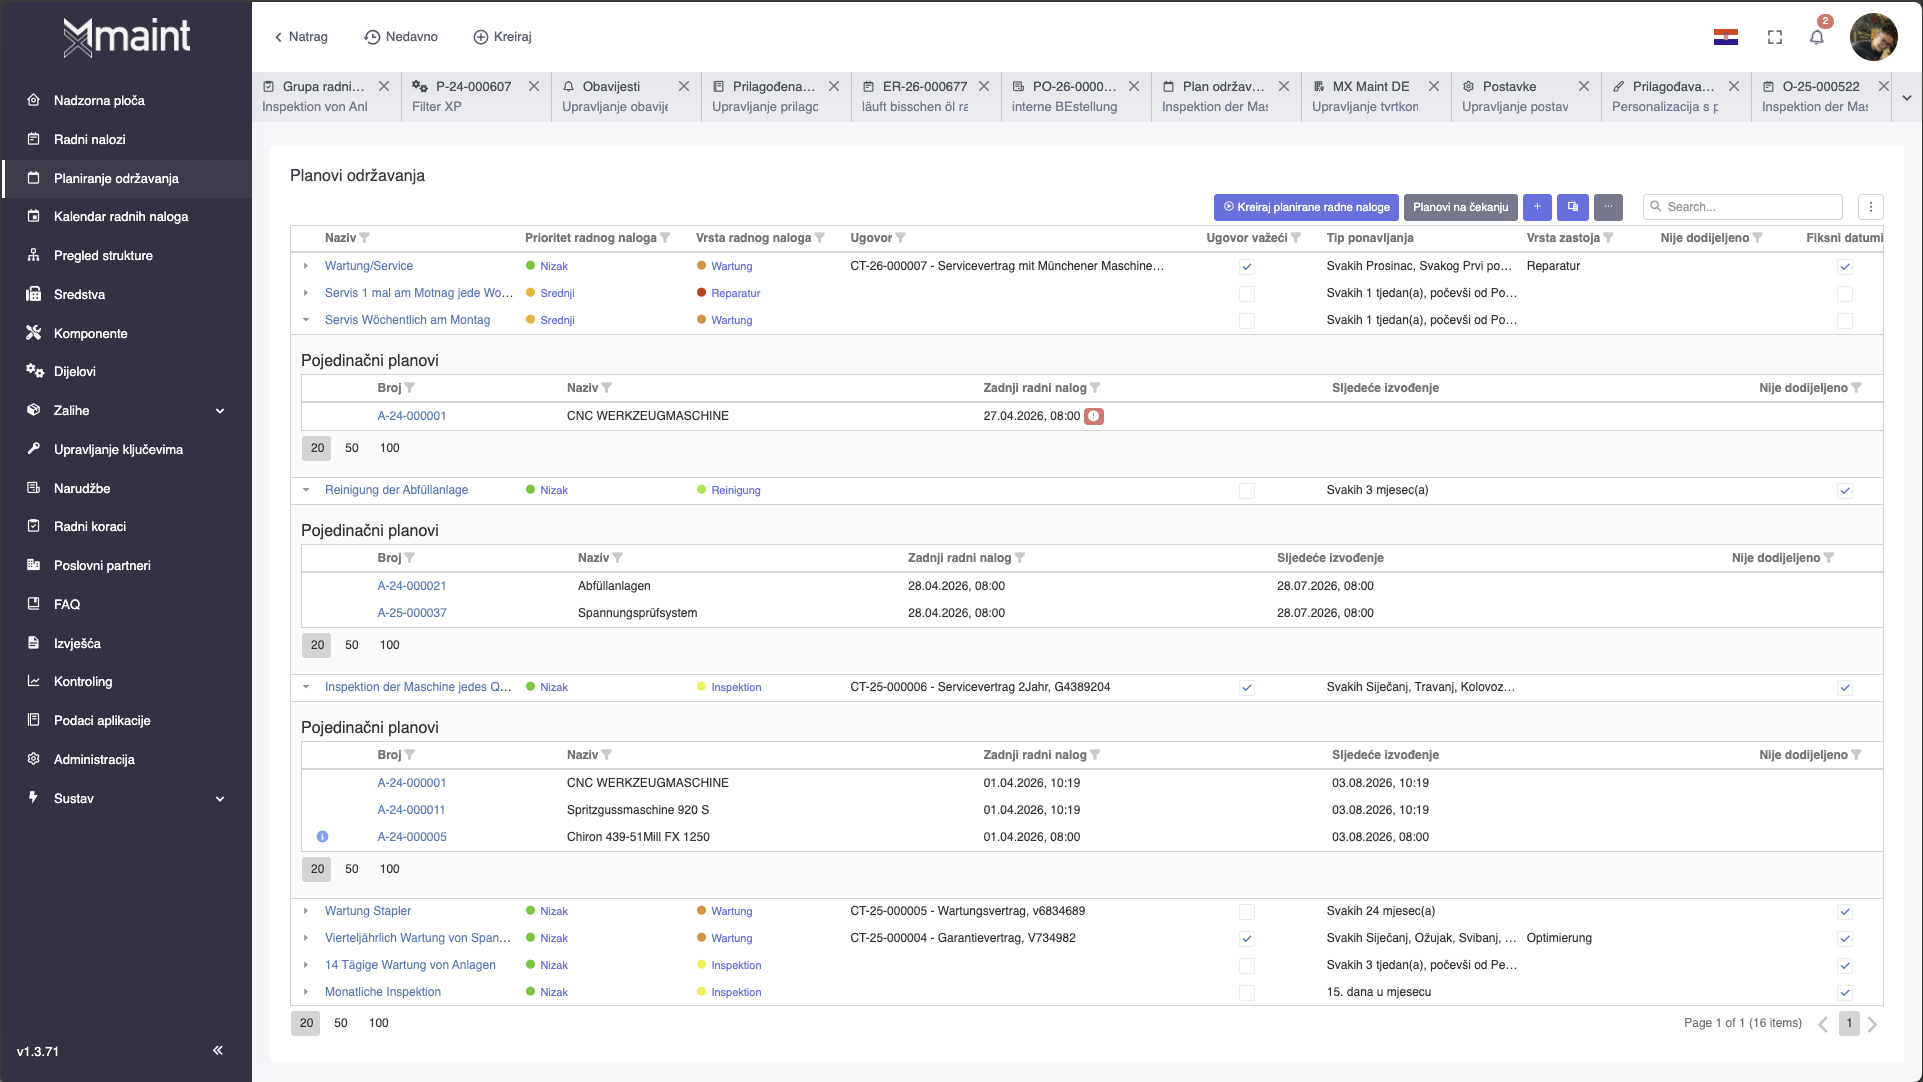Click the plus add plan button

[1537, 207]
